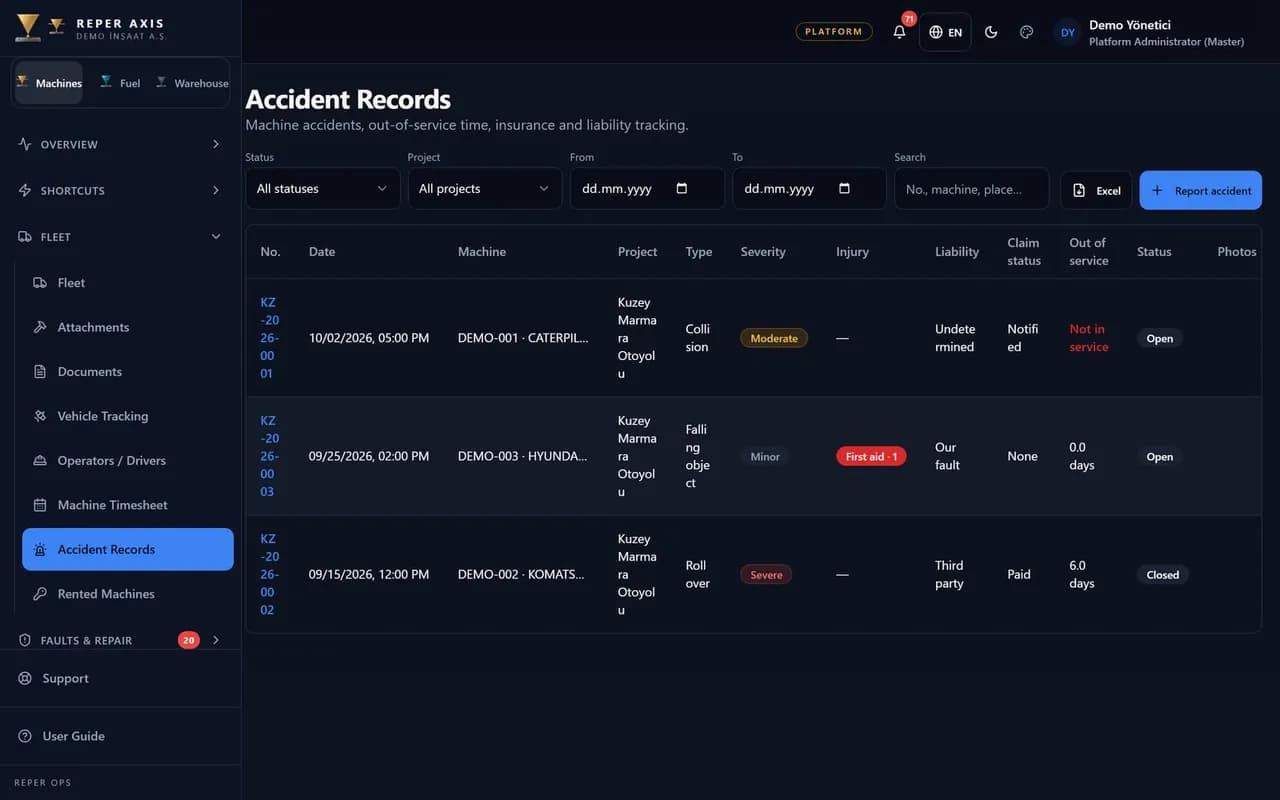
Task: Open accident record KZ-2026-0001
Action: point(269,338)
